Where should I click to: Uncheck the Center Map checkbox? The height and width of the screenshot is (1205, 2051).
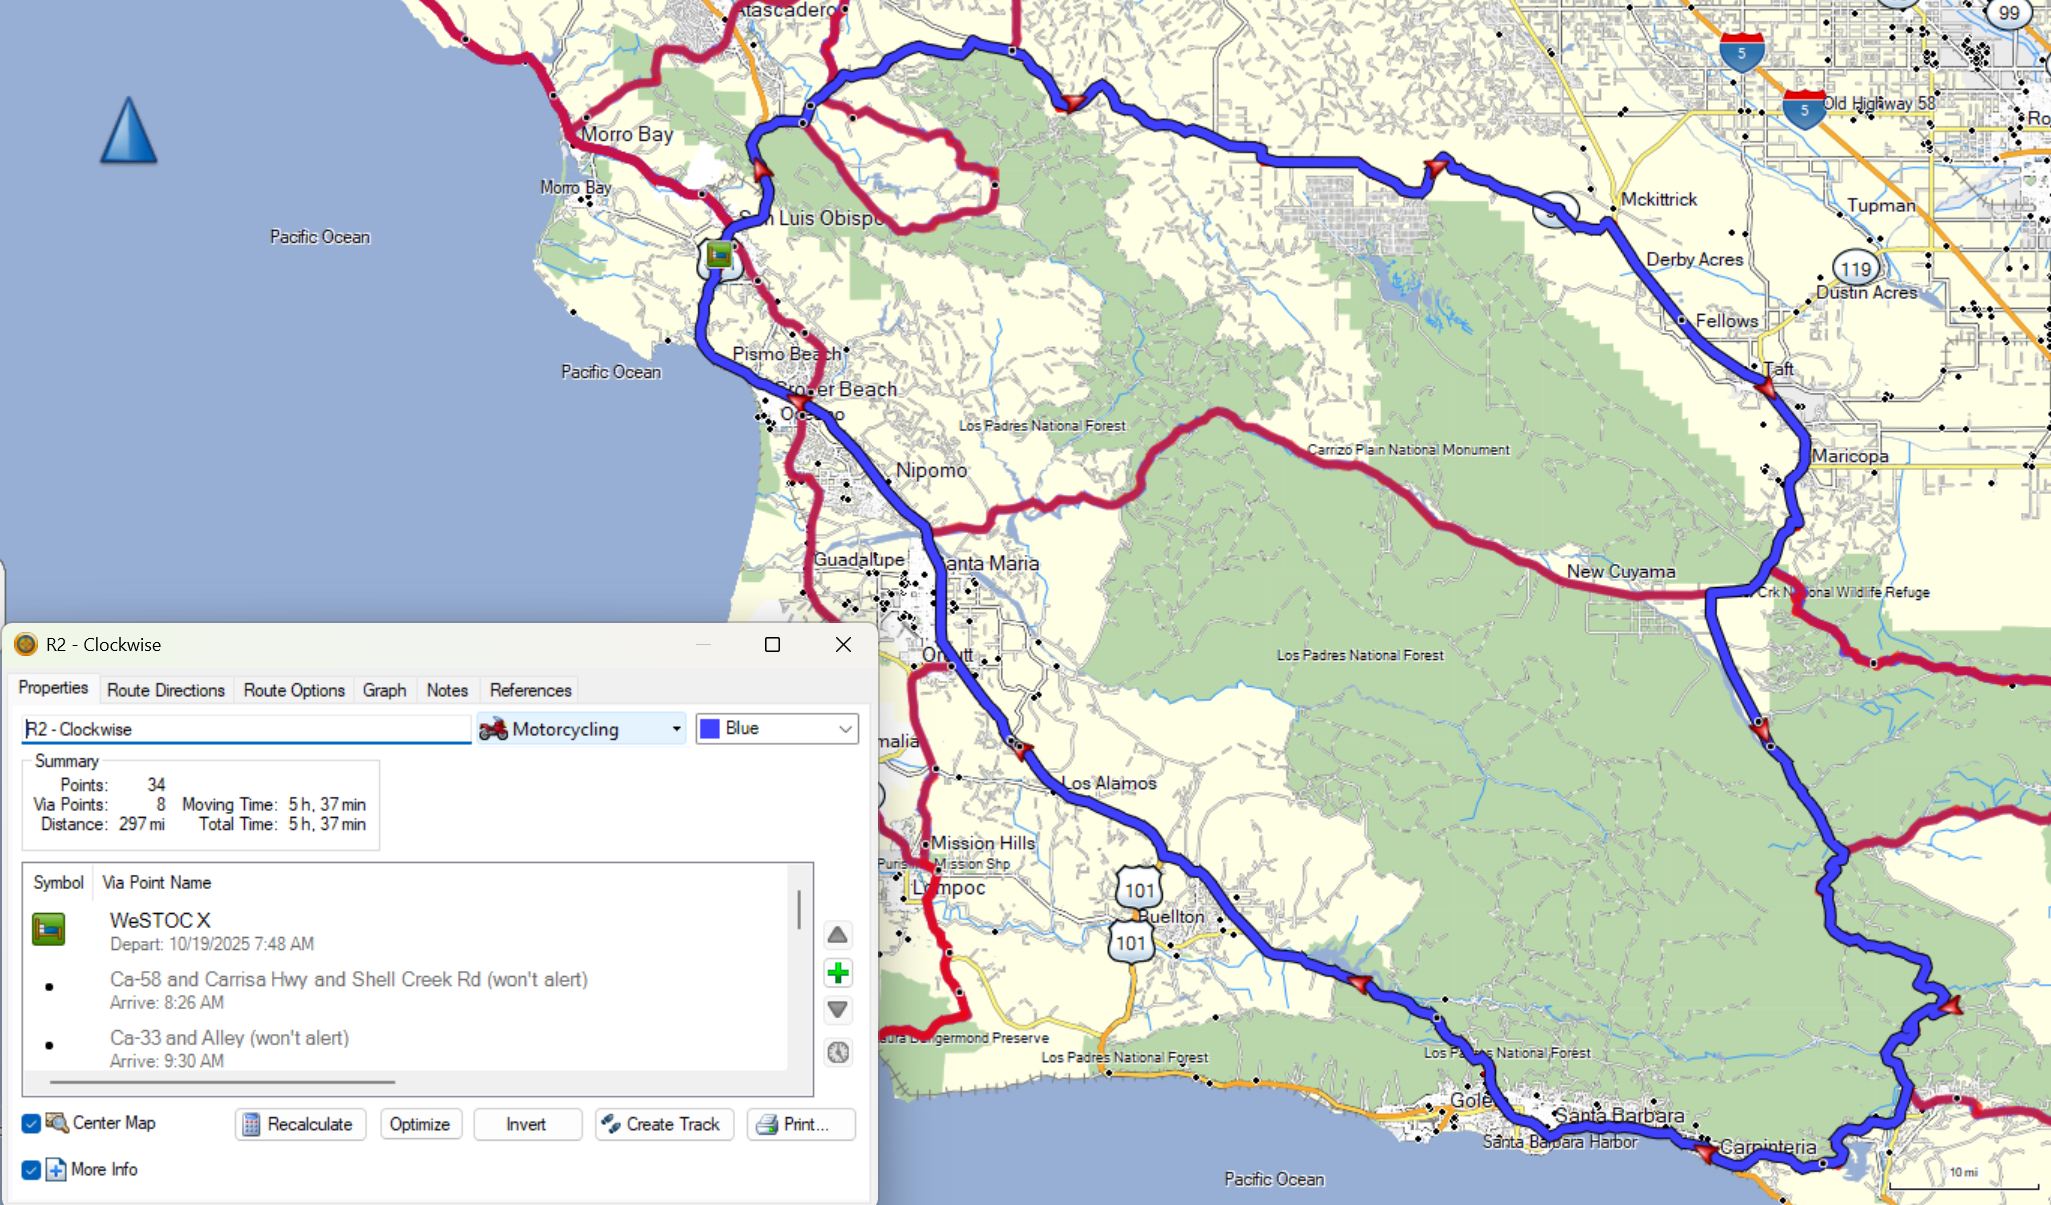click(31, 1123)
